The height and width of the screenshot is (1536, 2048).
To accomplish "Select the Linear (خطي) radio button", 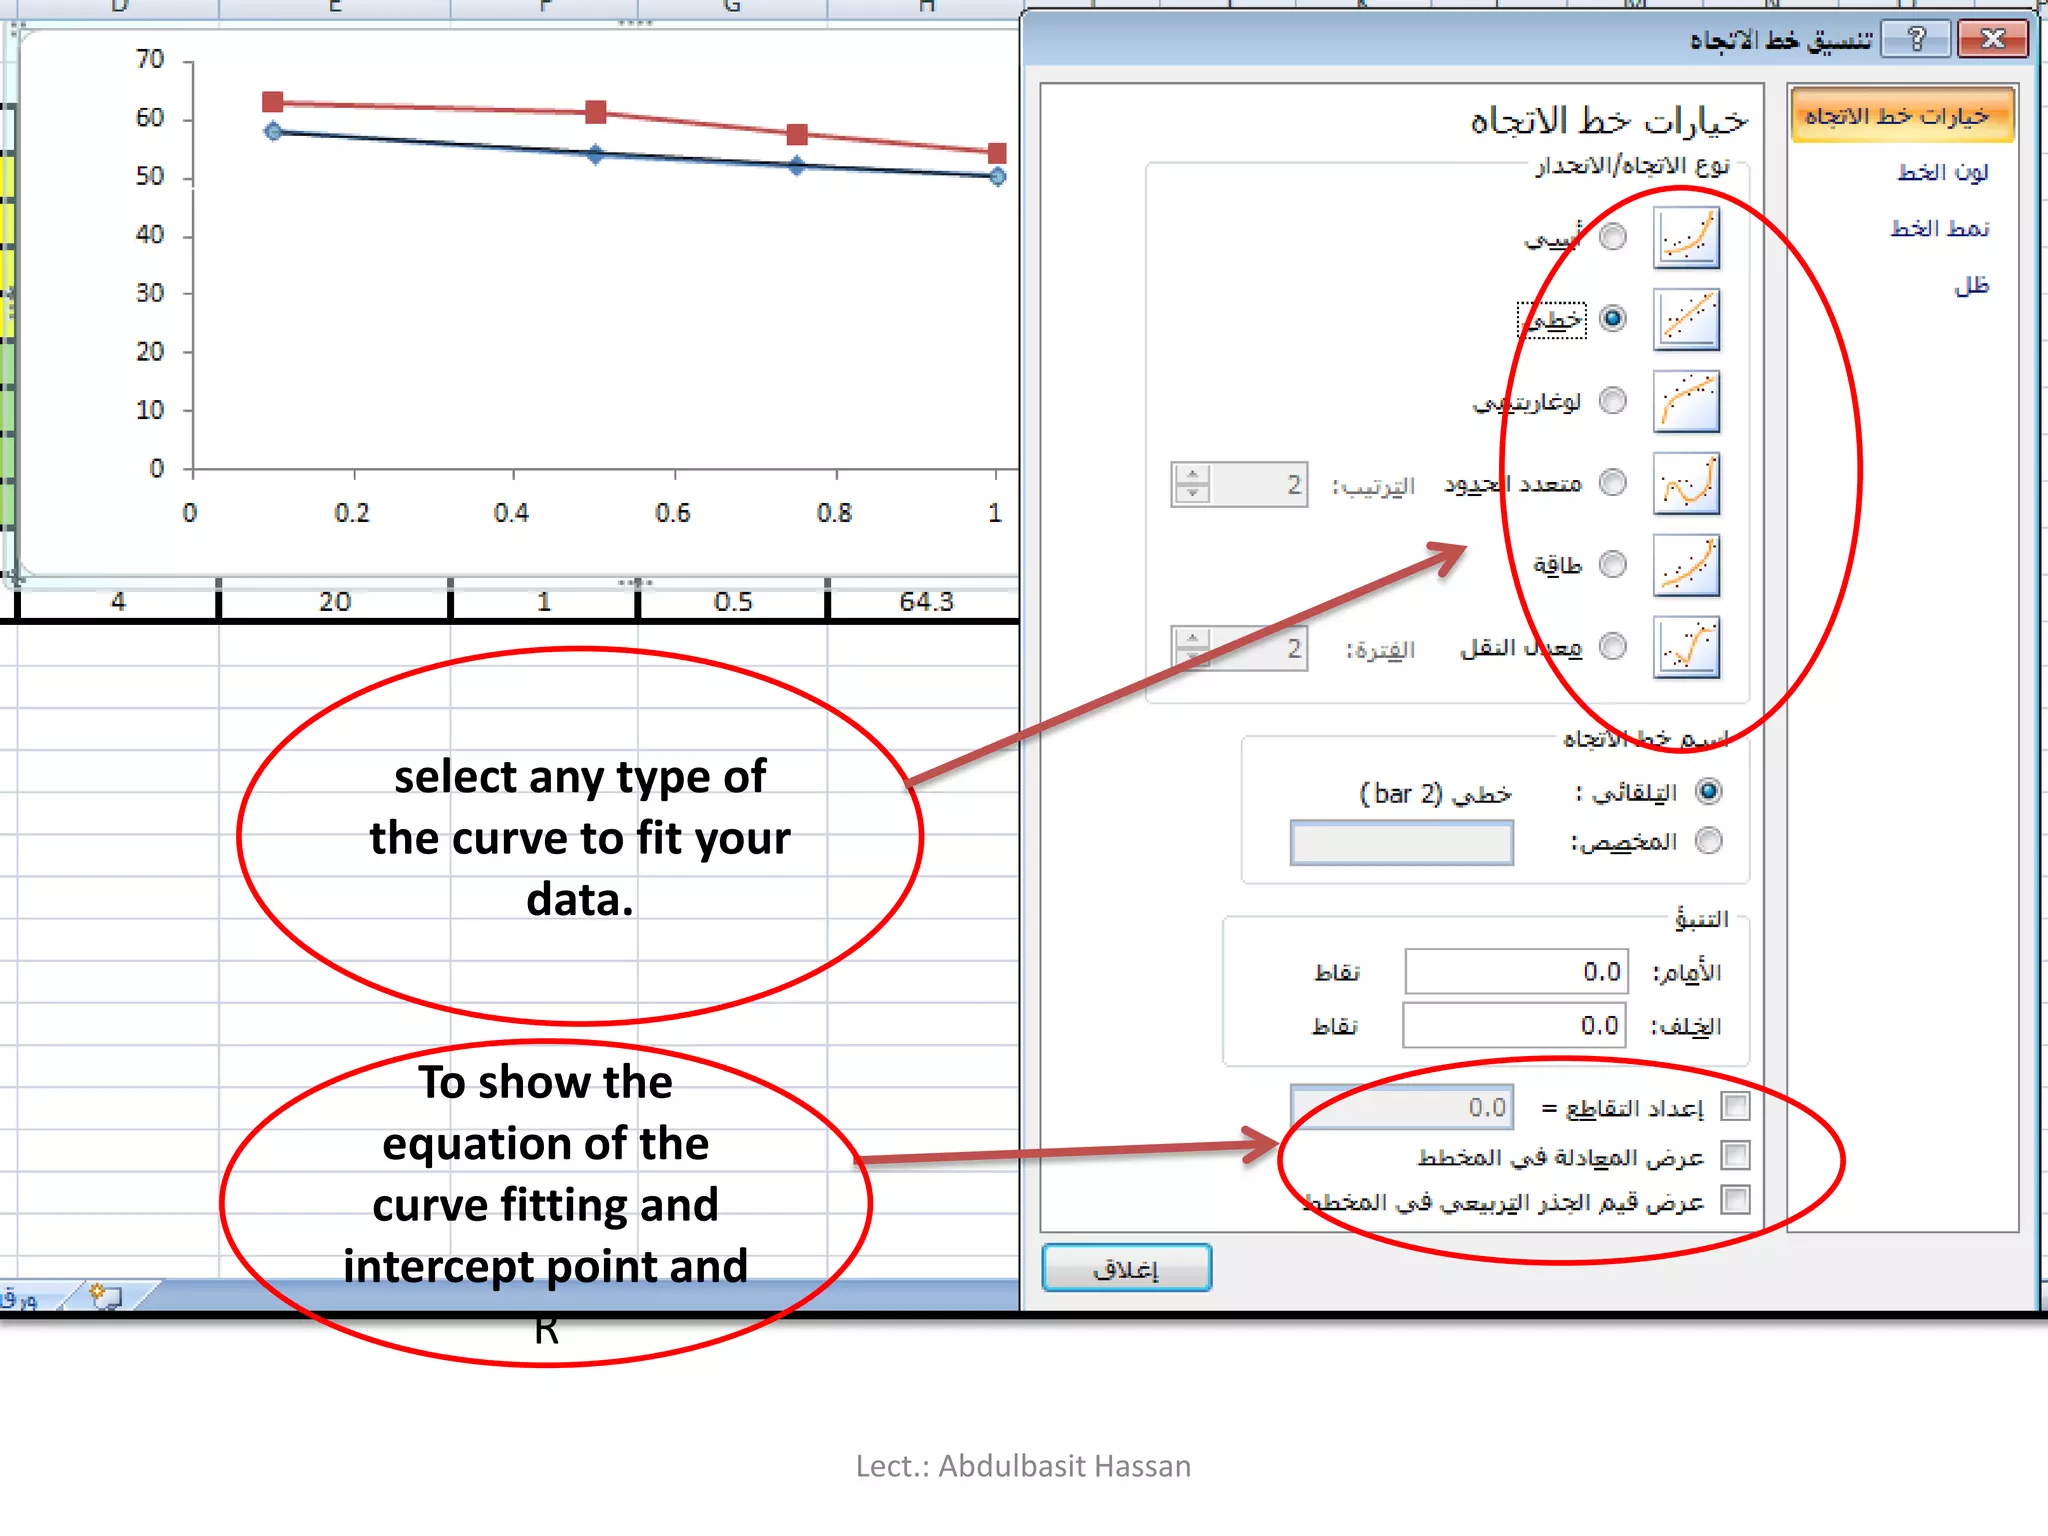I will coord(1613,319).
